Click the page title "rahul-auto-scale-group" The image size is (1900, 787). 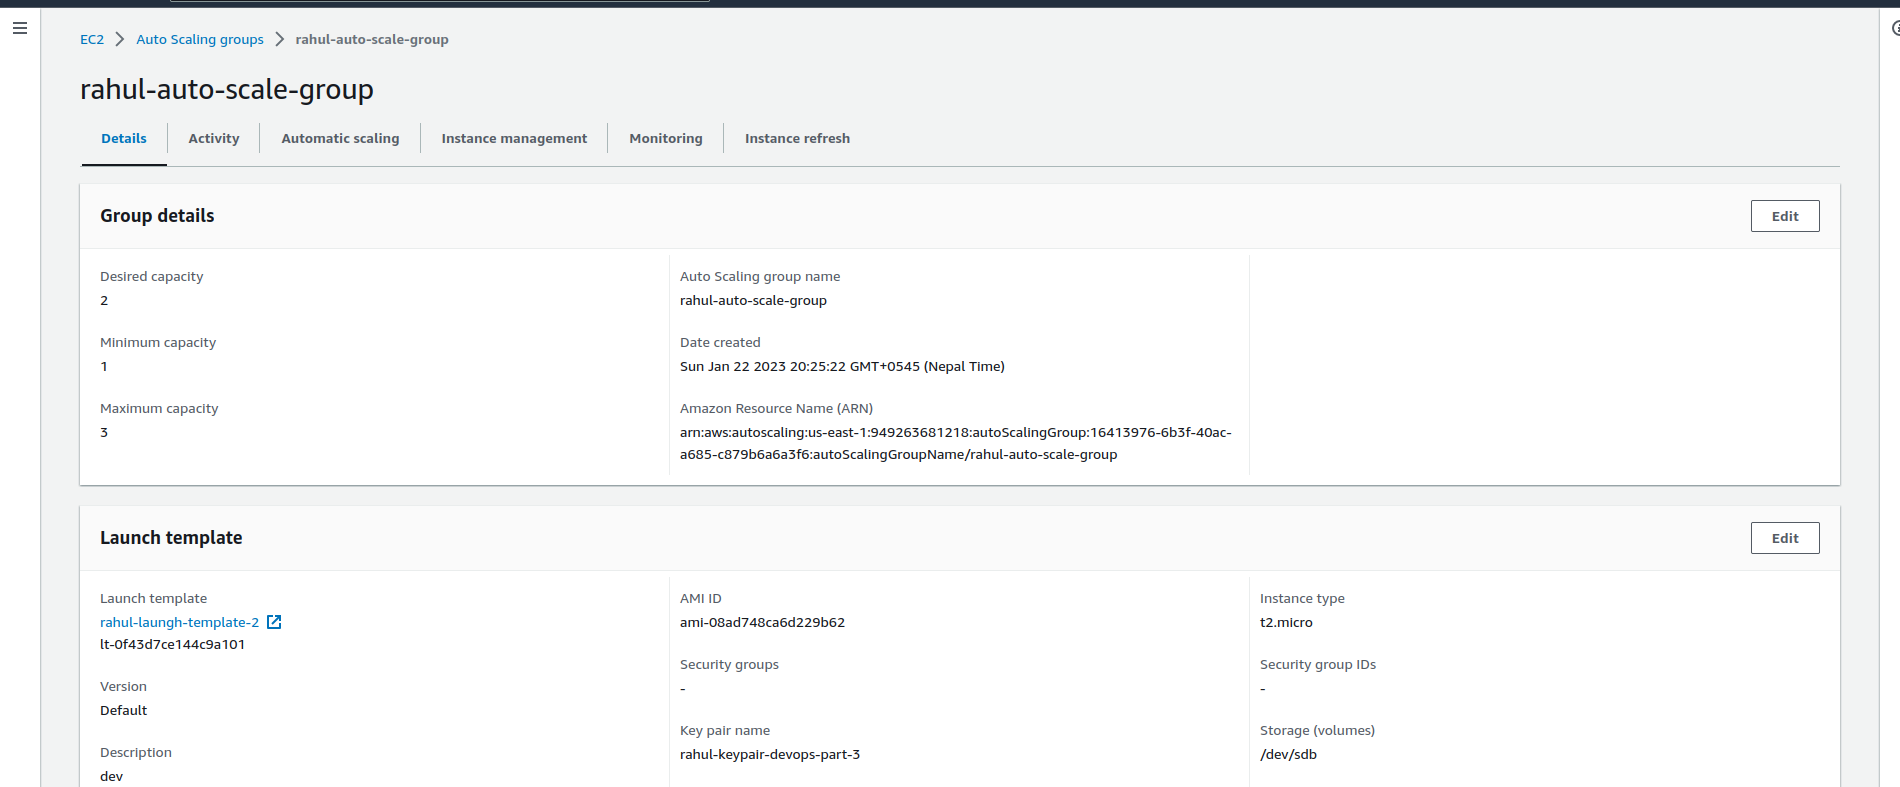point(227,89)
